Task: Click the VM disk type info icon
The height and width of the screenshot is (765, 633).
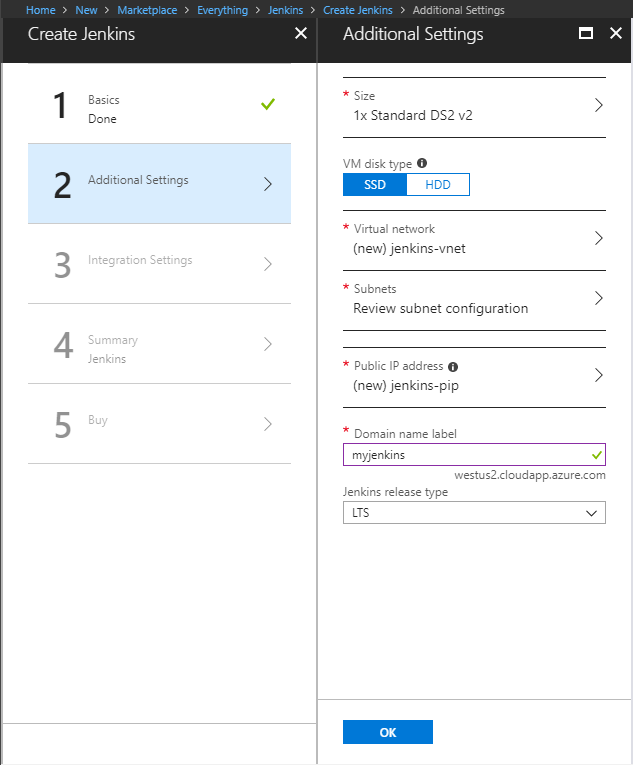Action: coord(422,163)
